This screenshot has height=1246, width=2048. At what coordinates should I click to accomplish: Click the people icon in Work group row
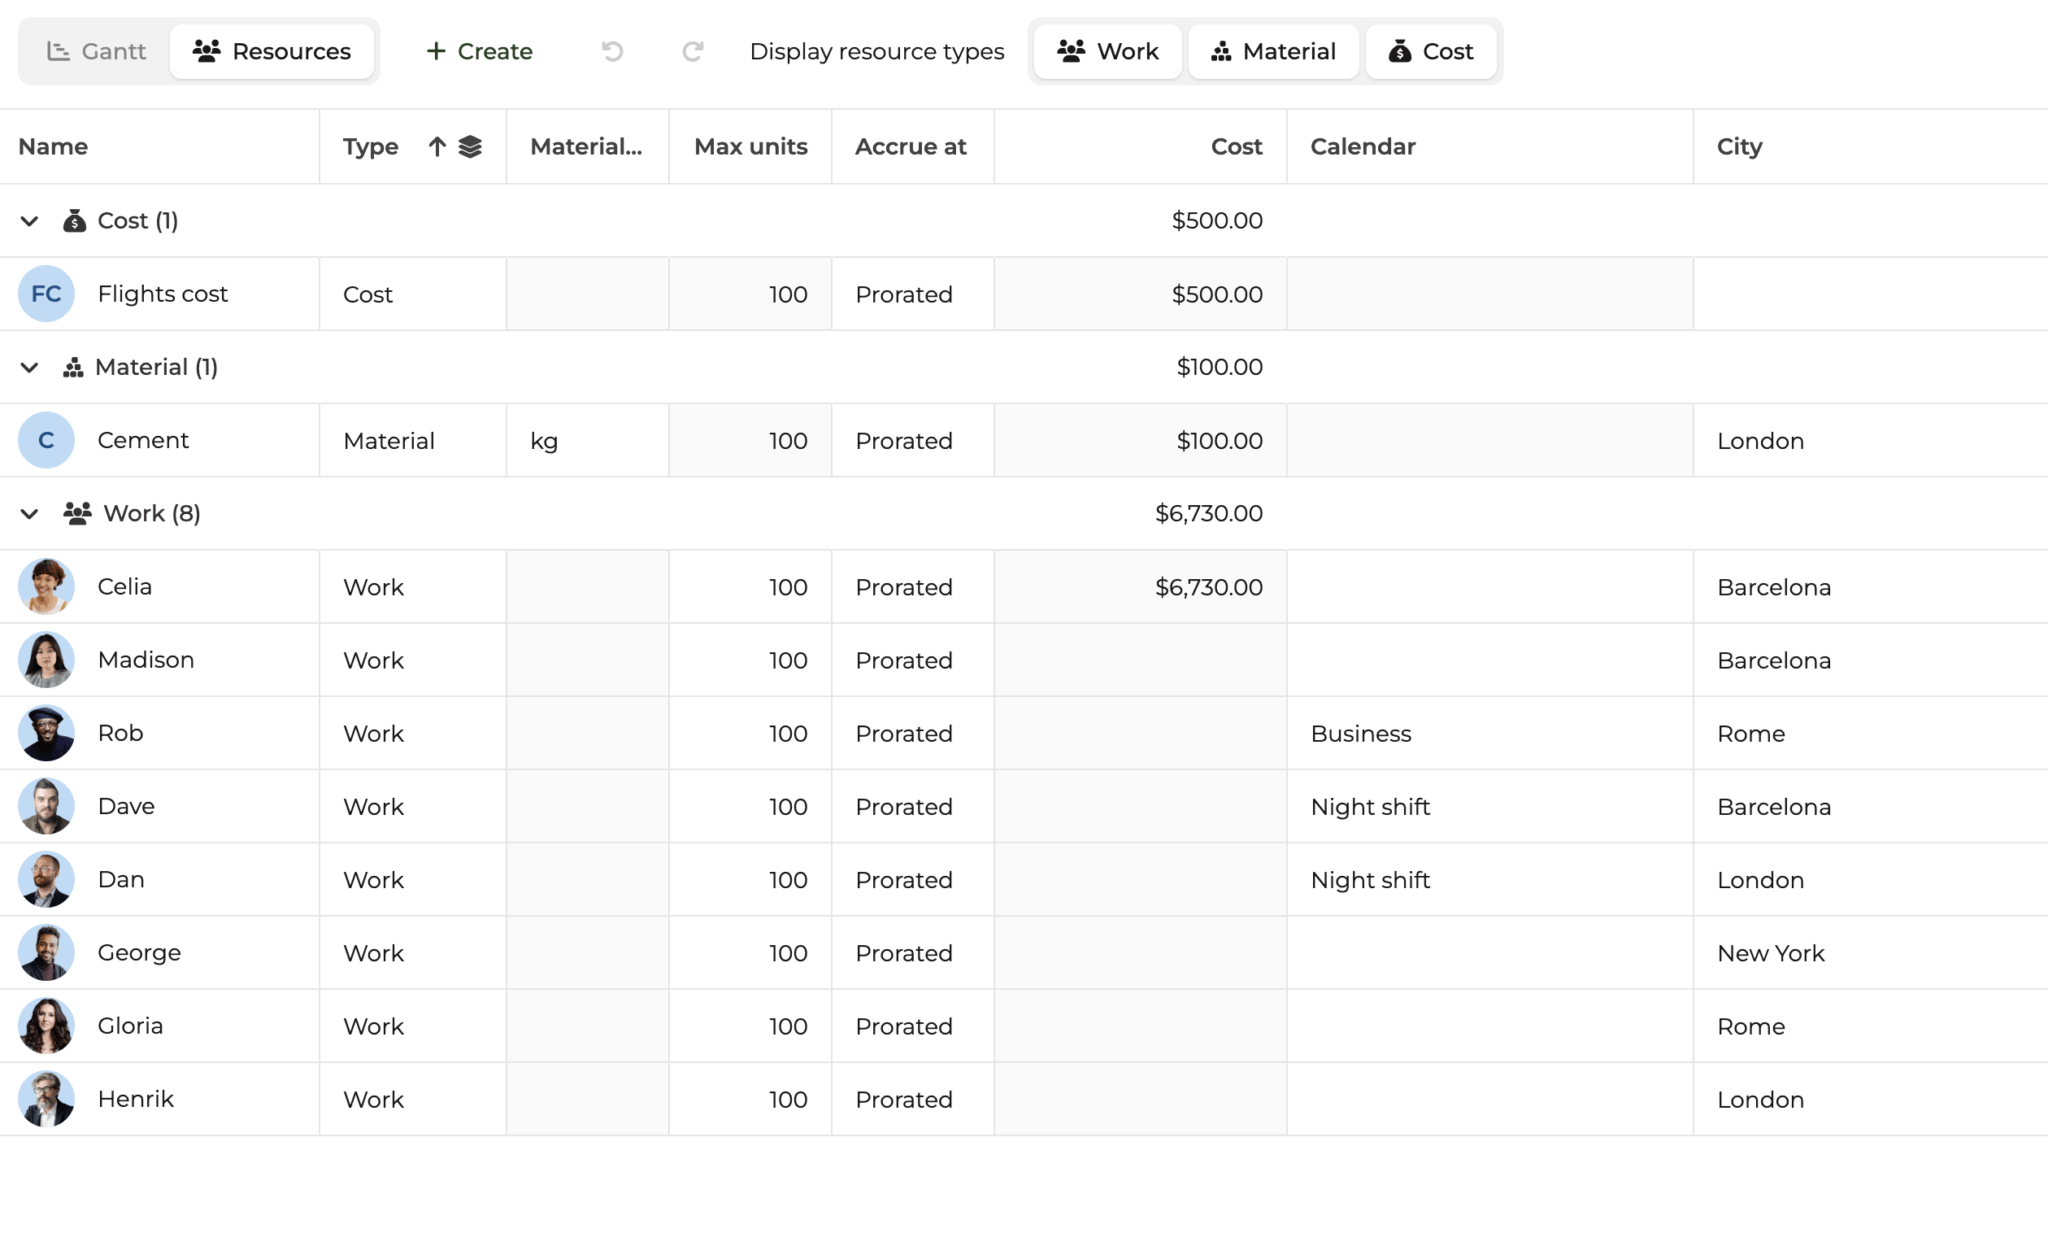pos(77,514)
